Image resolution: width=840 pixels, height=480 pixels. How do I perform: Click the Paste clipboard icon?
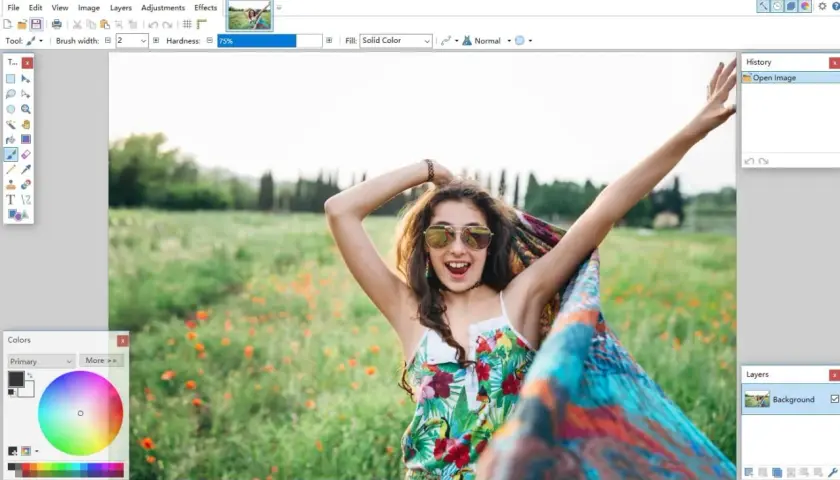click(x=105, y=24)
